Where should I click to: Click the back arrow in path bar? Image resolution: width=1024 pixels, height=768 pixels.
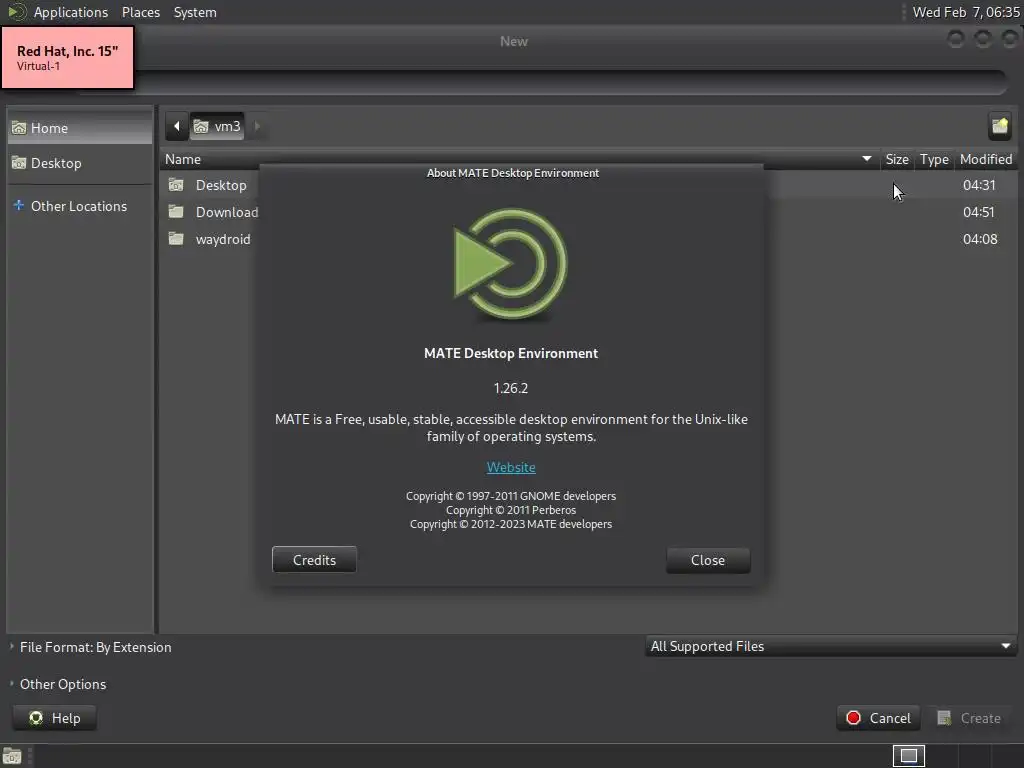click(x=176, y=126)
